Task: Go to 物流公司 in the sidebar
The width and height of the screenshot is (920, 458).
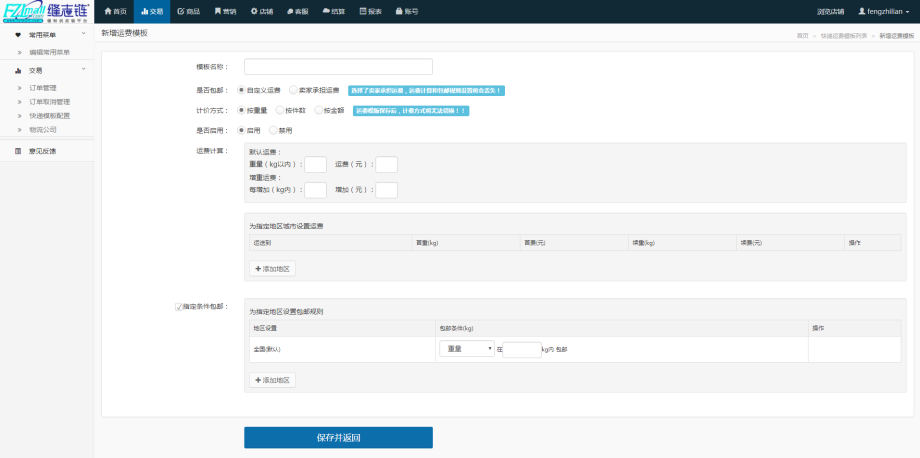Action: pyautogui.click(x=43, y=129)
